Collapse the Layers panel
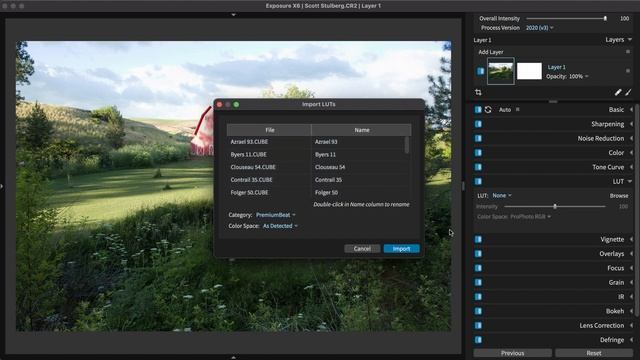640x360 pixels. [x=630, y=40]
